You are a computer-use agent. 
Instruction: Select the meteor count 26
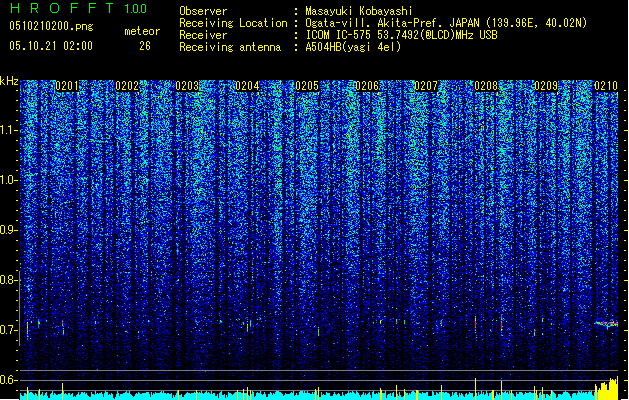pos(145,46)
